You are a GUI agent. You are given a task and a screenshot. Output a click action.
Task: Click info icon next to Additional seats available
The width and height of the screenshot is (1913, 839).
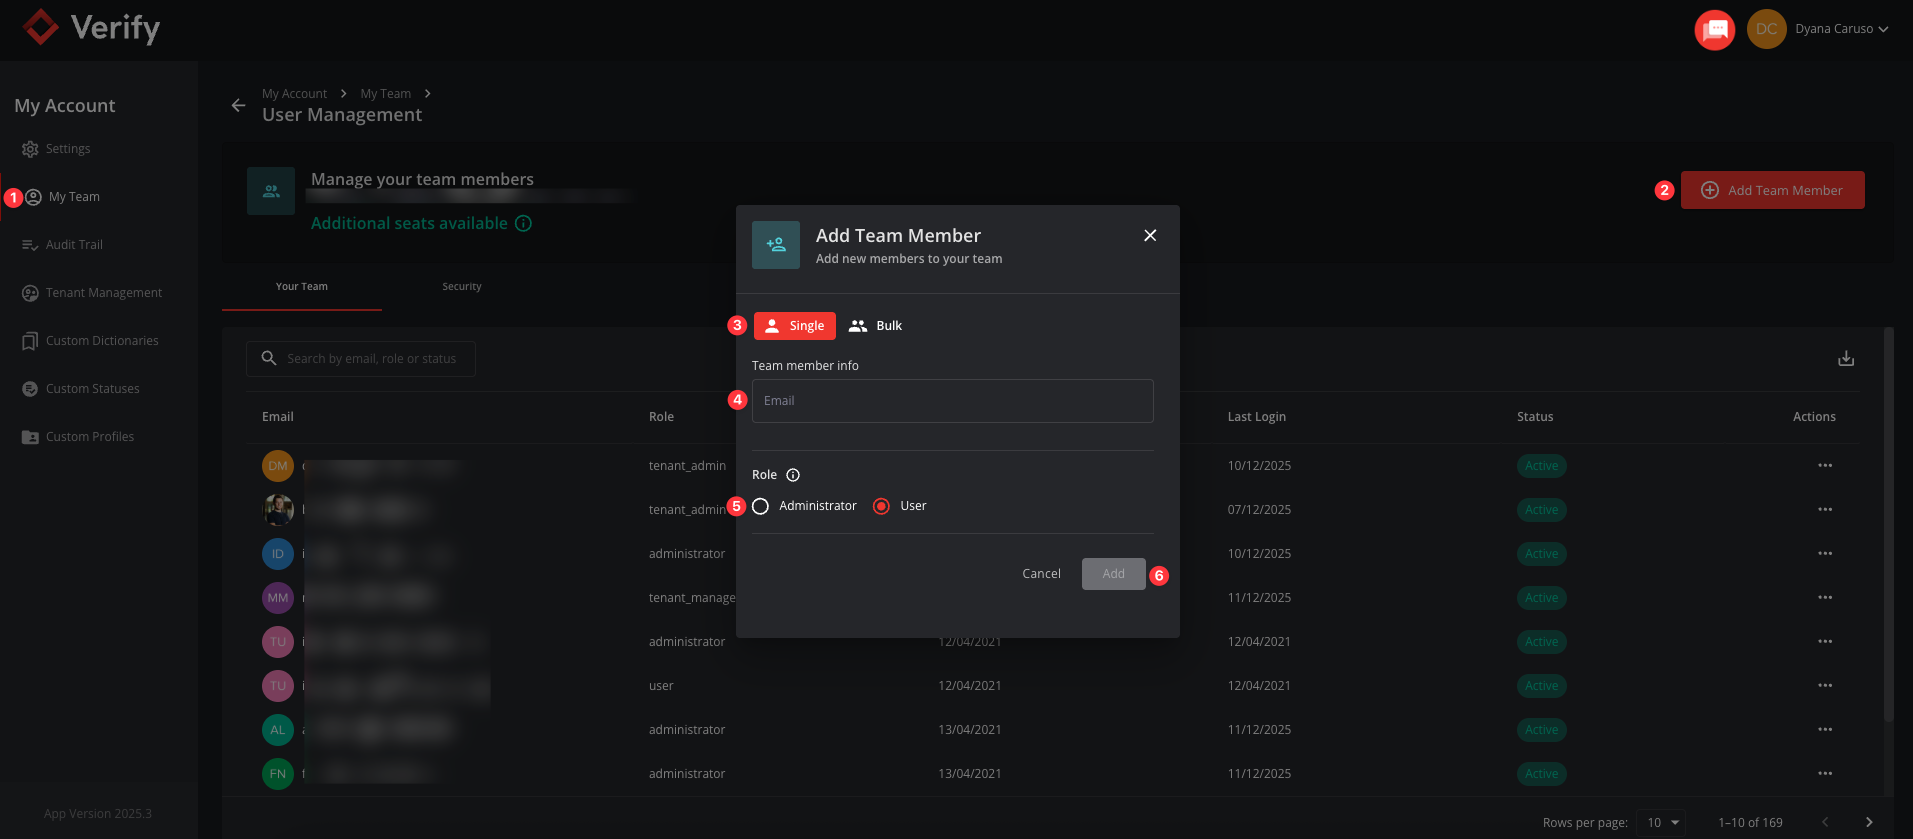523,224
